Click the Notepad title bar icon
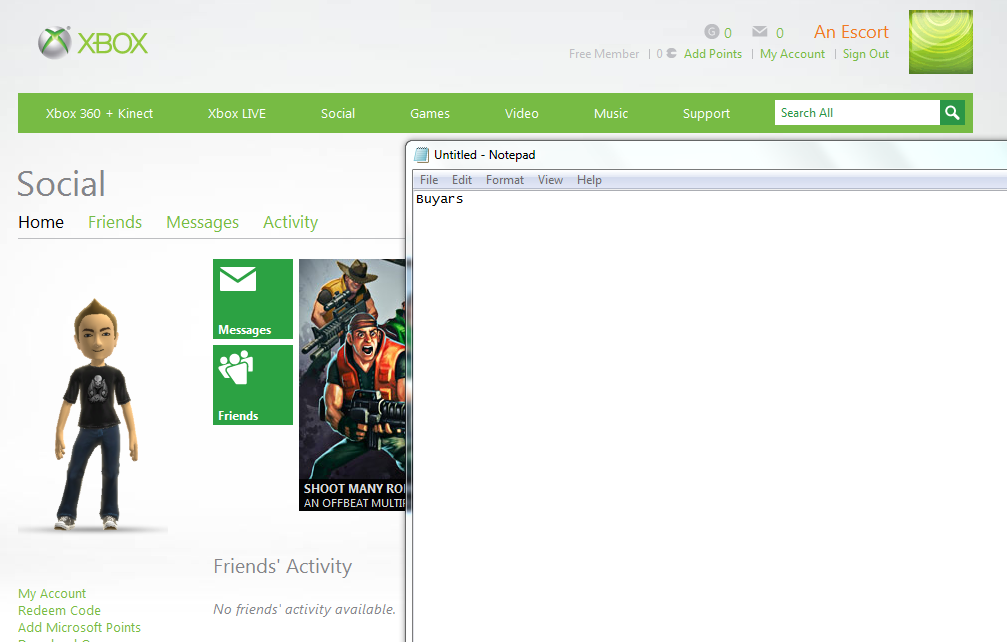Screen dimensions: 1007x642 tap(421, 155)
